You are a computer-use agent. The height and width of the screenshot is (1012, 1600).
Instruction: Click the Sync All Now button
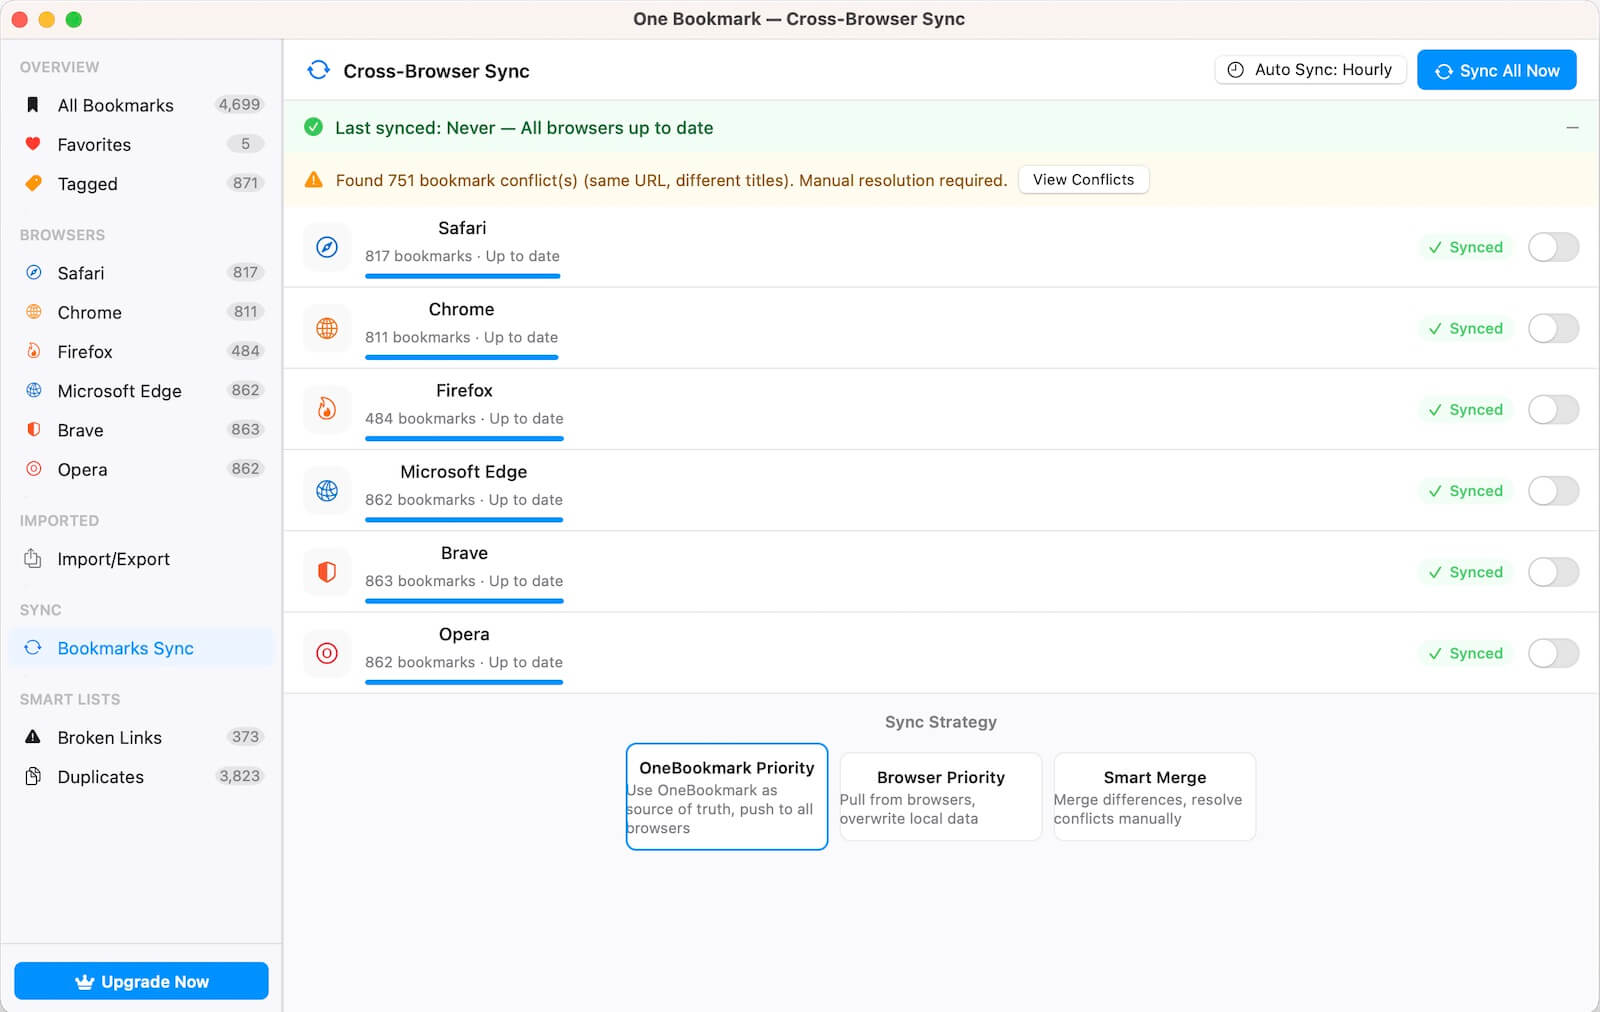(1496, 70)
